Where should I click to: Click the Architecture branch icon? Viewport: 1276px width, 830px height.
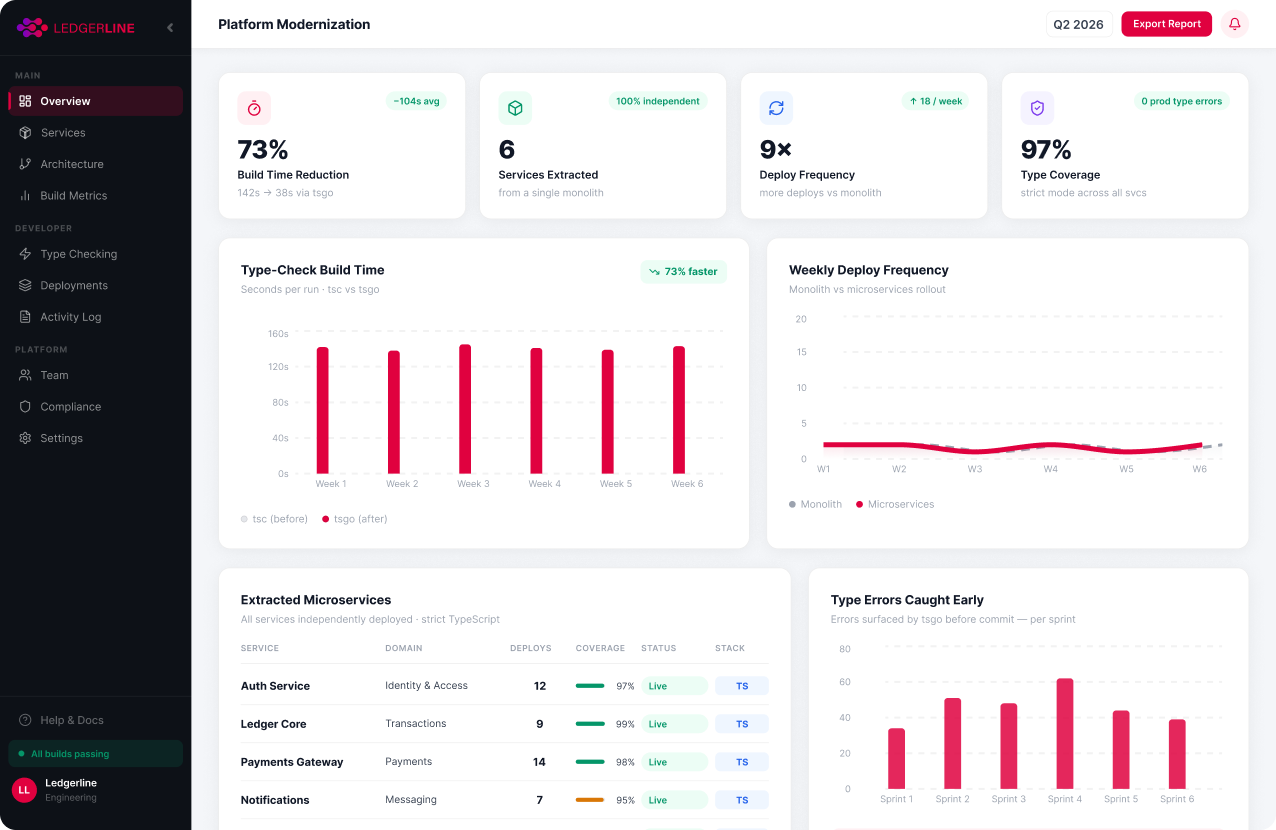[x=25, y=164]
